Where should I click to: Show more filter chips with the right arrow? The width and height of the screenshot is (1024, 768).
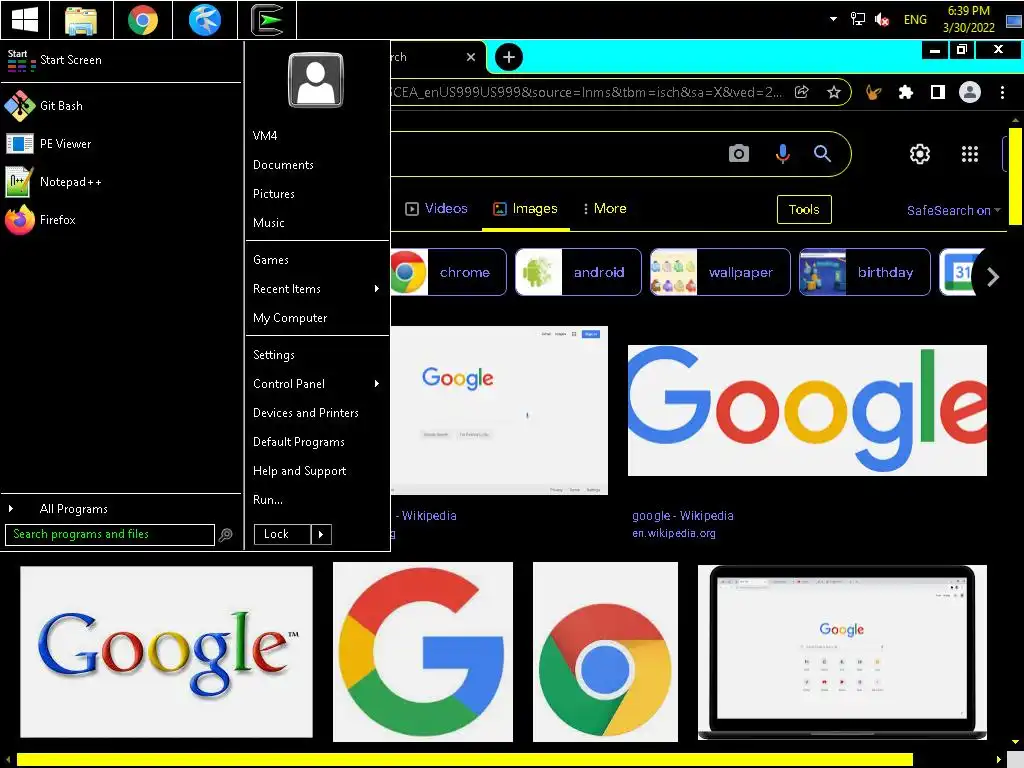[993, 277]
